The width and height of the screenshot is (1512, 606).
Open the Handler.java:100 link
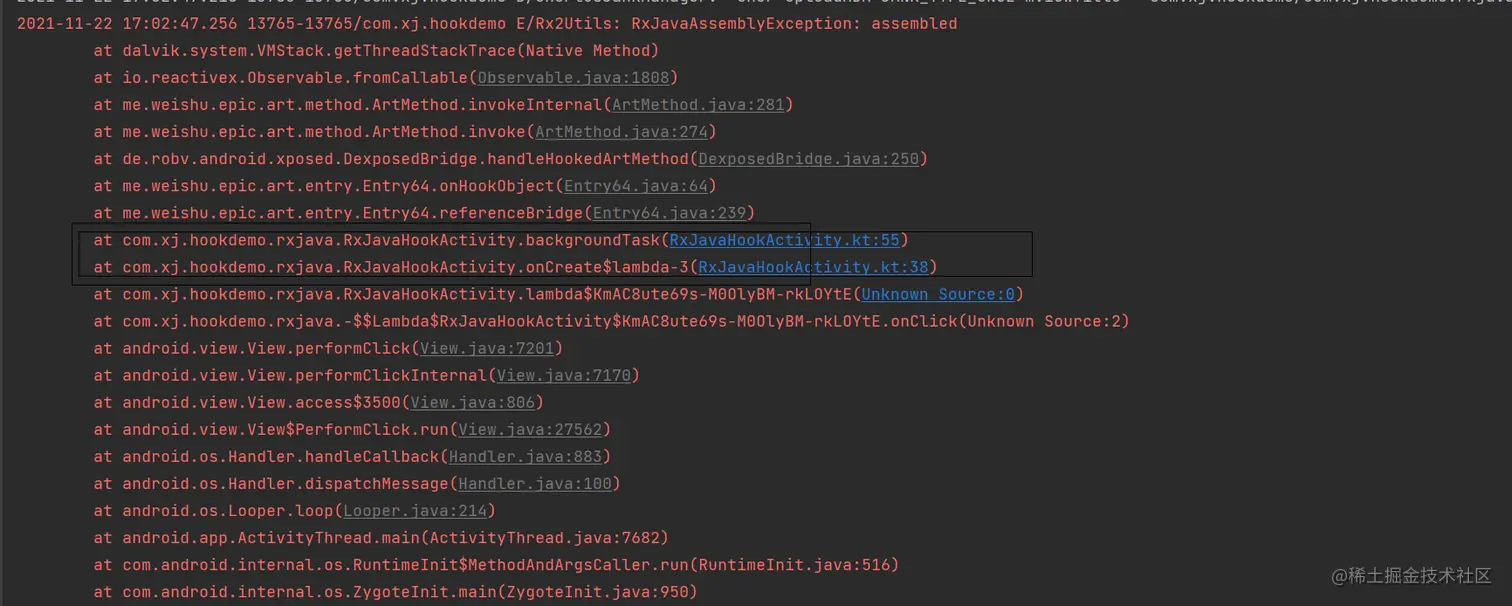click(x=535, y=483)
